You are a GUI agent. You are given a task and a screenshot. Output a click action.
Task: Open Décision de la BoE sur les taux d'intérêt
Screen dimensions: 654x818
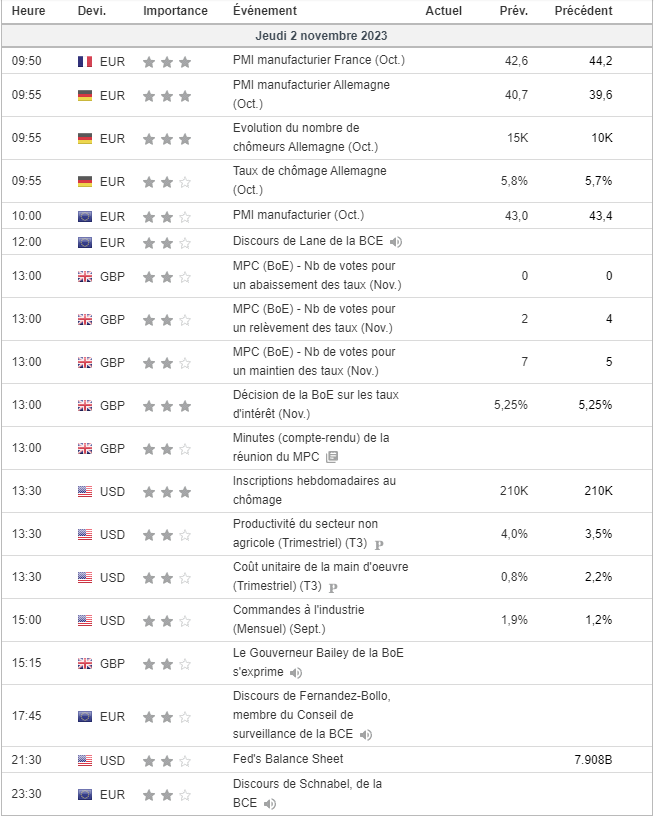tap(315, 403)
